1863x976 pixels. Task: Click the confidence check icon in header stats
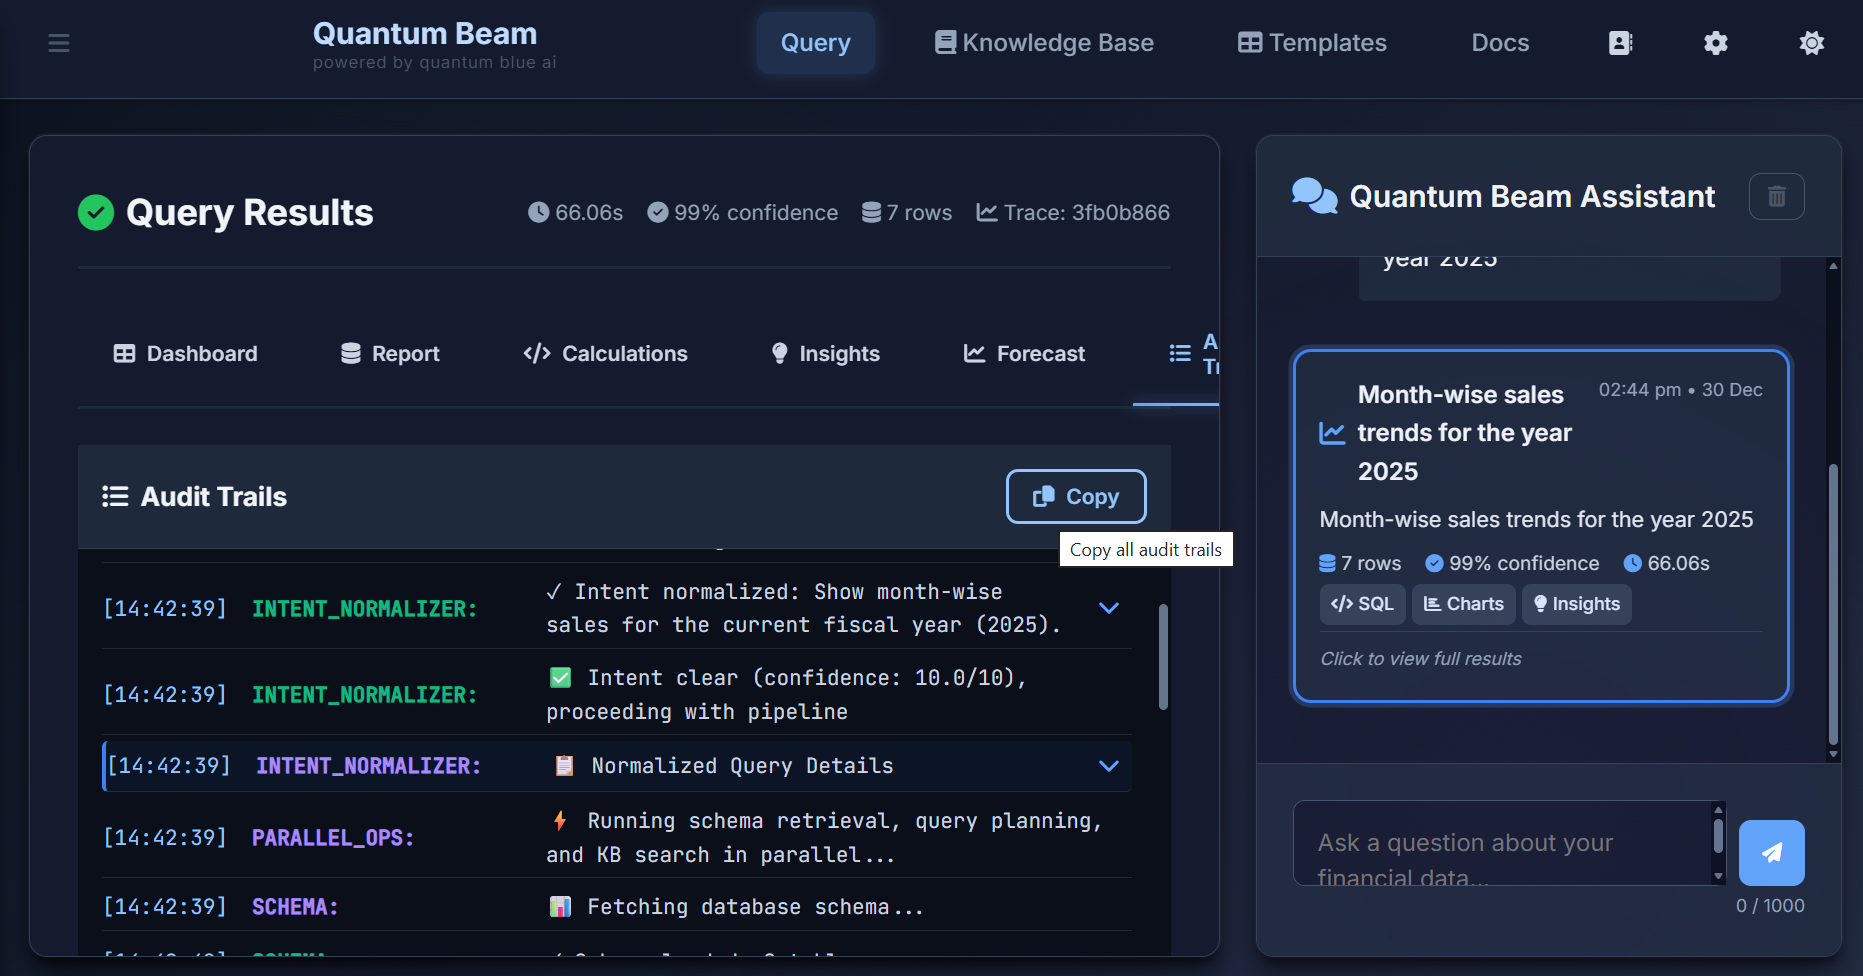657,212
